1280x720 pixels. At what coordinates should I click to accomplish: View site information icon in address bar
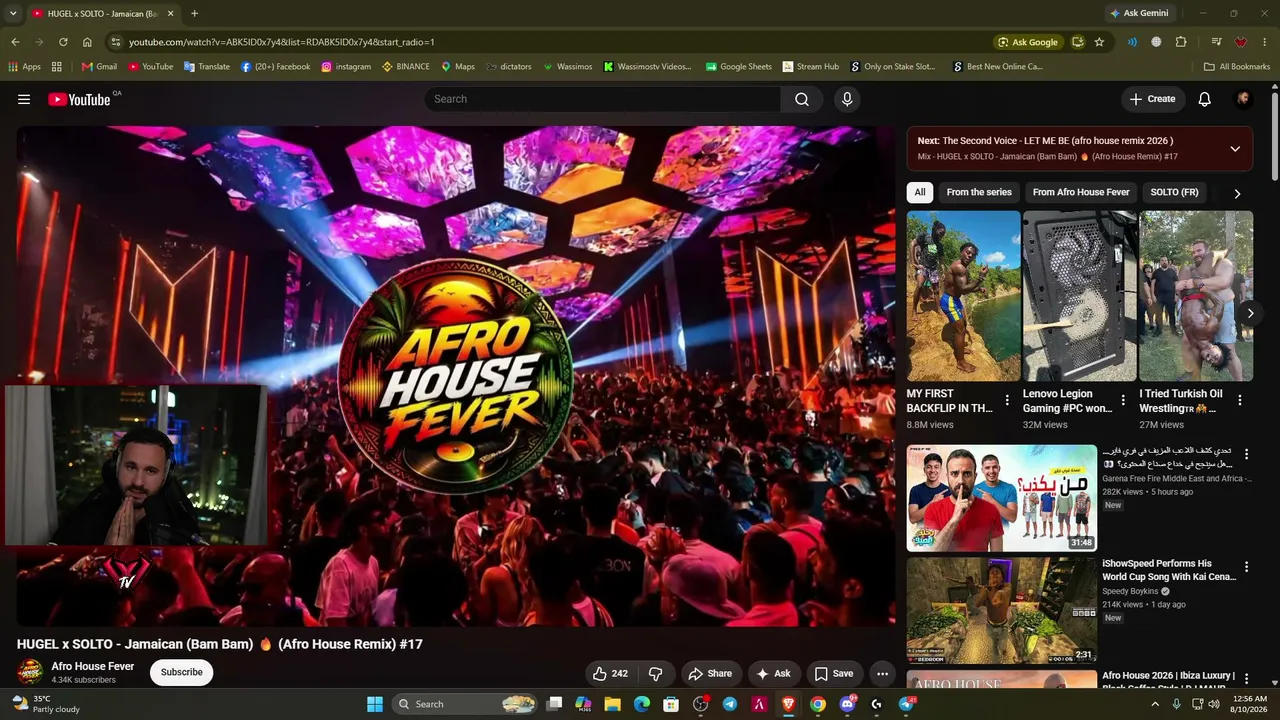[x=116, y=42]
